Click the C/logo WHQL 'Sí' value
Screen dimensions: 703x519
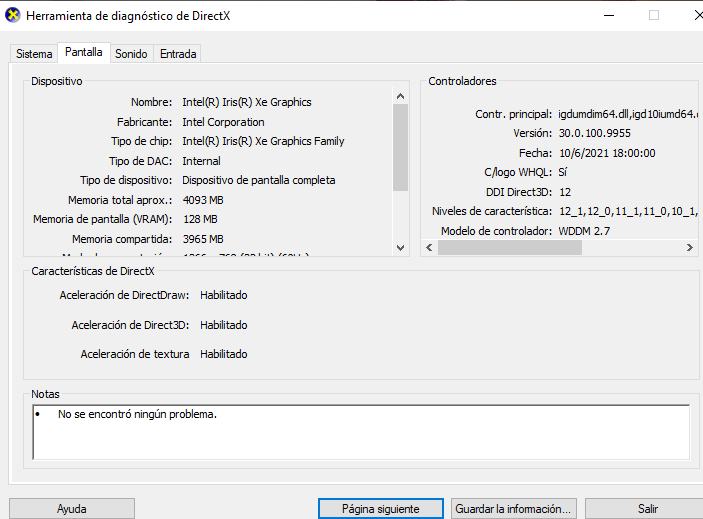pos(563,172)
